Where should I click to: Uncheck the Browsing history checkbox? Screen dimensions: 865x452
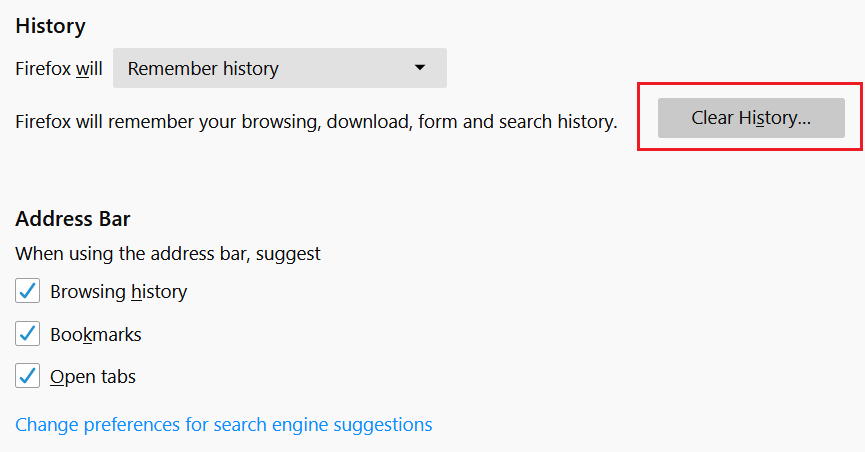pyautogui.click(x=27, y=292)
